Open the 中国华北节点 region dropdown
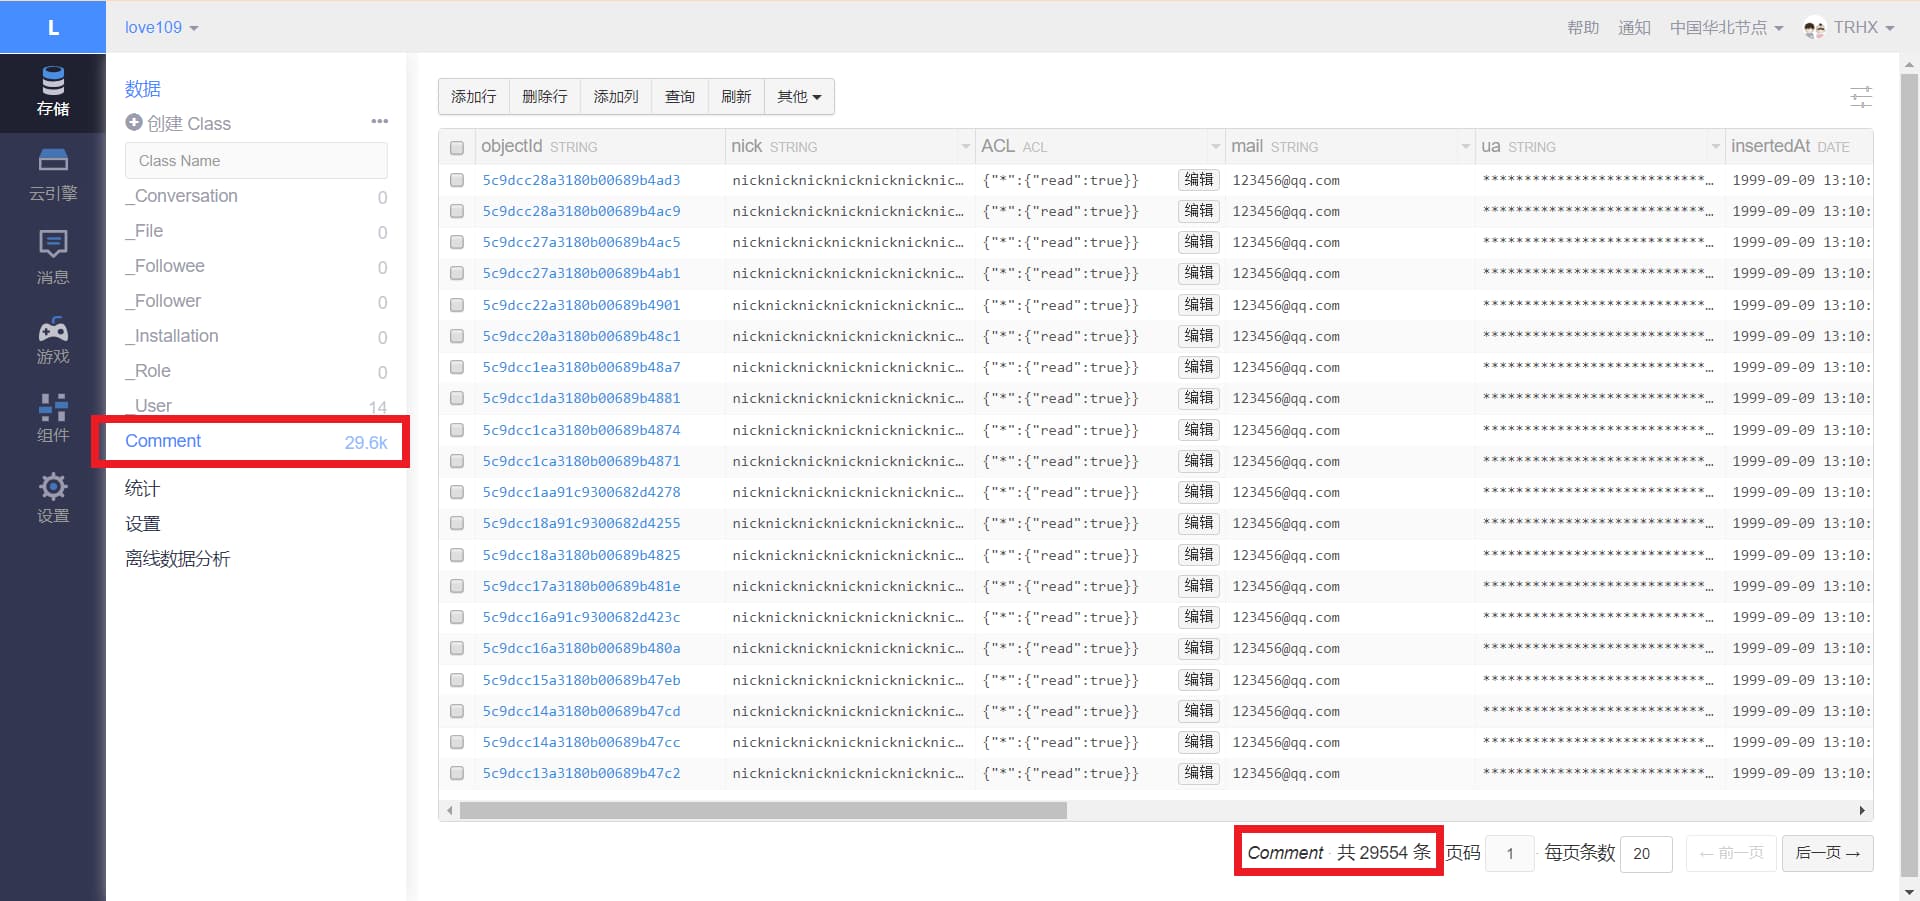The image size is (1920, 901). pos(1726,28)
